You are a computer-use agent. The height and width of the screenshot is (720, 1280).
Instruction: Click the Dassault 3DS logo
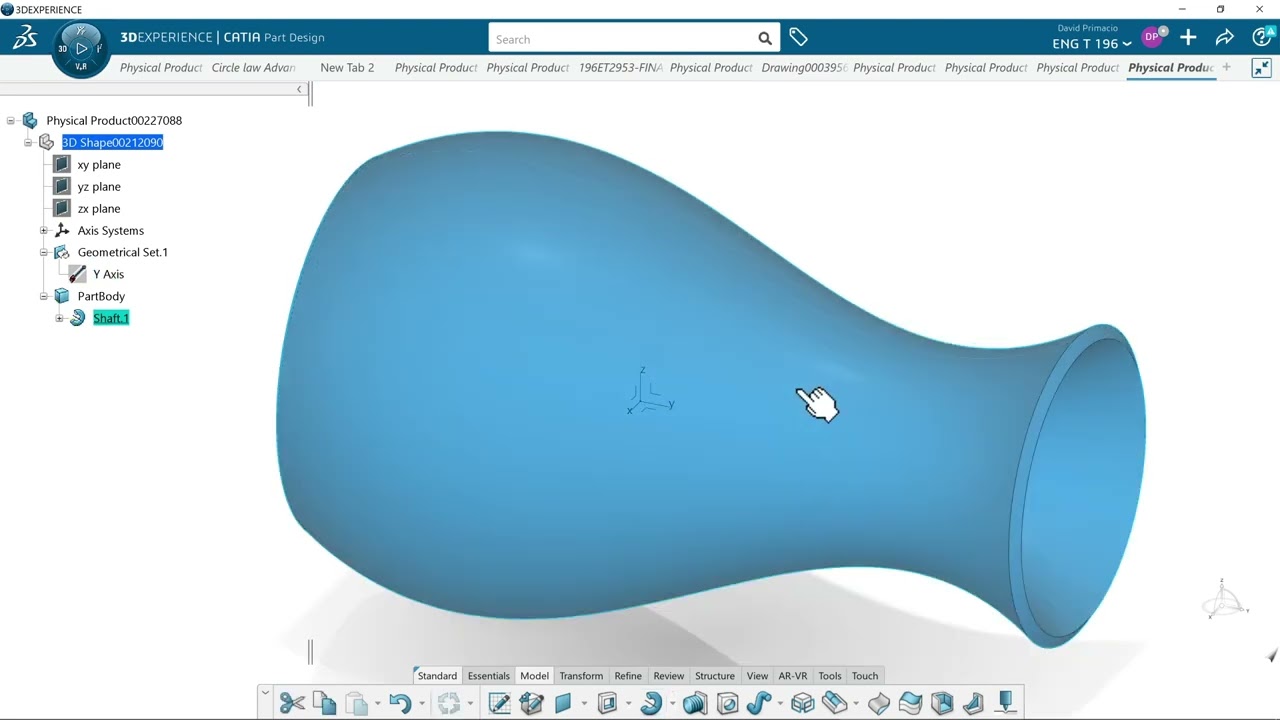25,38
